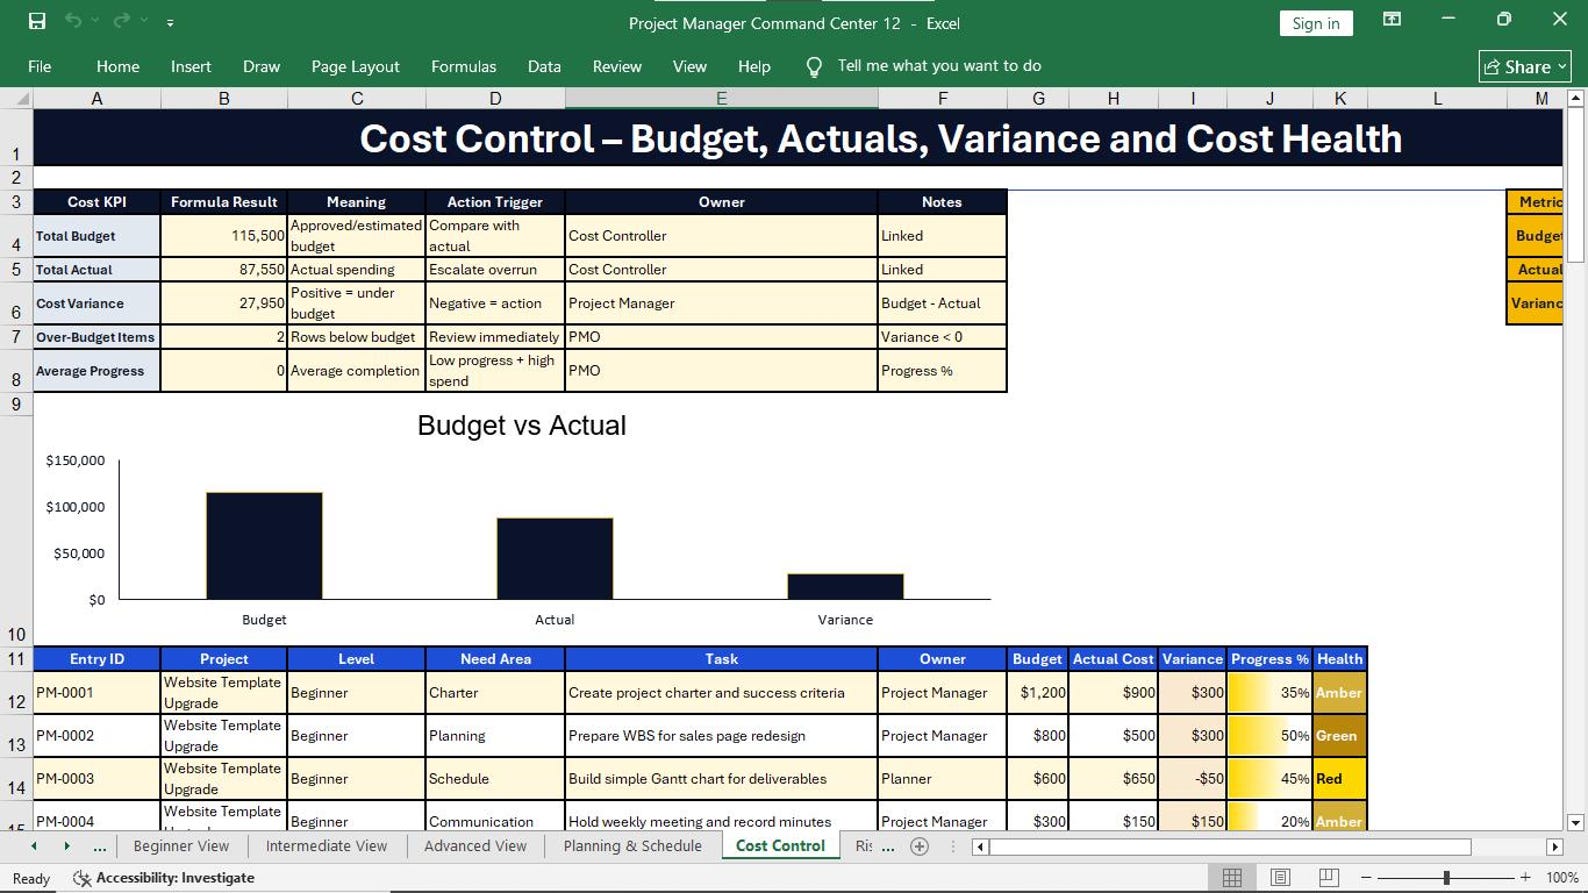Select the Red health cell for PM-0003
1588x893 pixels.
click(1340, 778)
